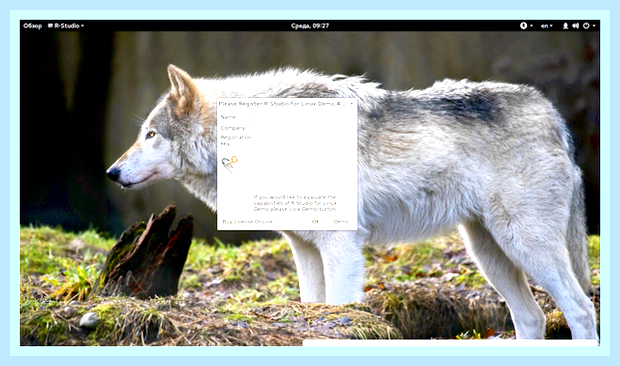Click the Demo button in register dialog
This screenshot has height=366, width=620.
pos(341,222)
